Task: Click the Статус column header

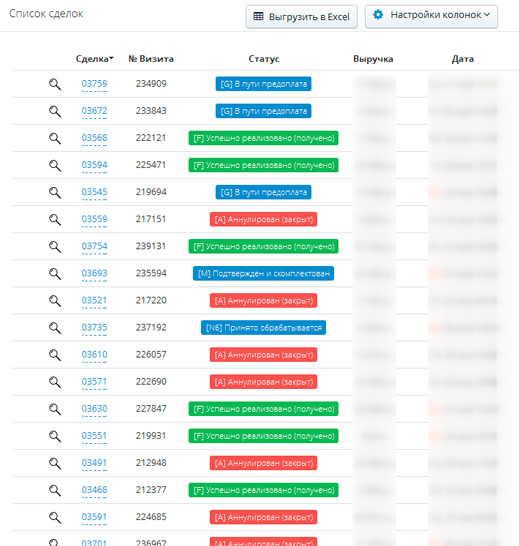Action: click(x=264, y=59)
